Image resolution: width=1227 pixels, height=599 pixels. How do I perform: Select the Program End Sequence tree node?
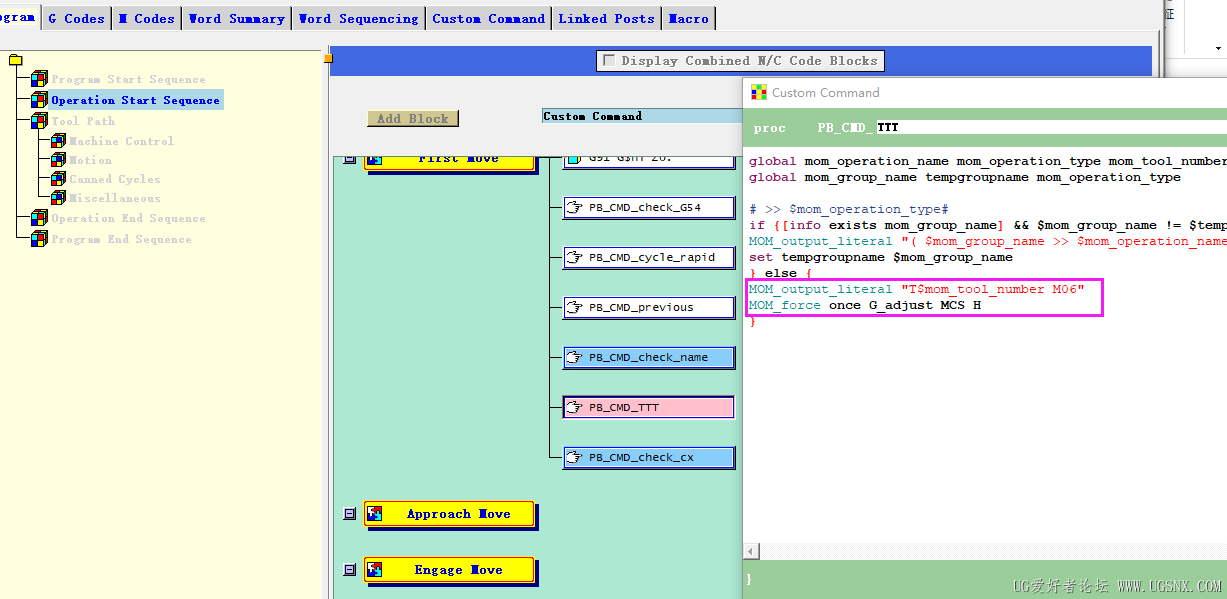pyautogui.click(x=121, y=239)
